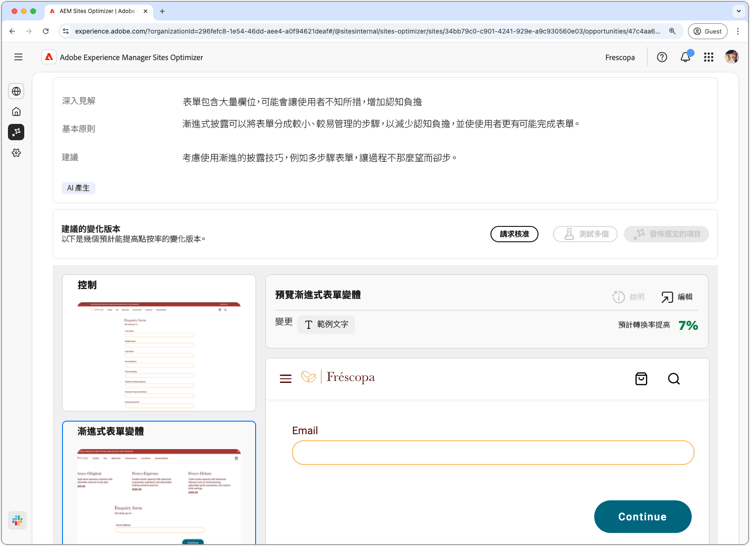The width and height of the screenshot is (750, 546).
Task: Click the Guest profile button
Action: tap(707, 31)
